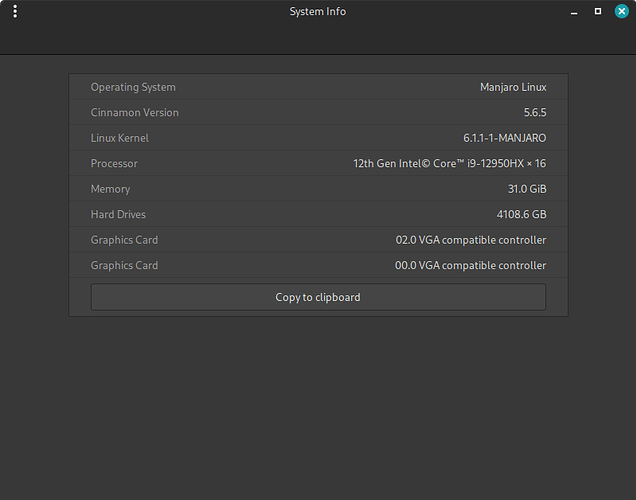Click the 31.0 GiB memory value
Viewport: 636px width, 500px height.
(x=527, y=189)
